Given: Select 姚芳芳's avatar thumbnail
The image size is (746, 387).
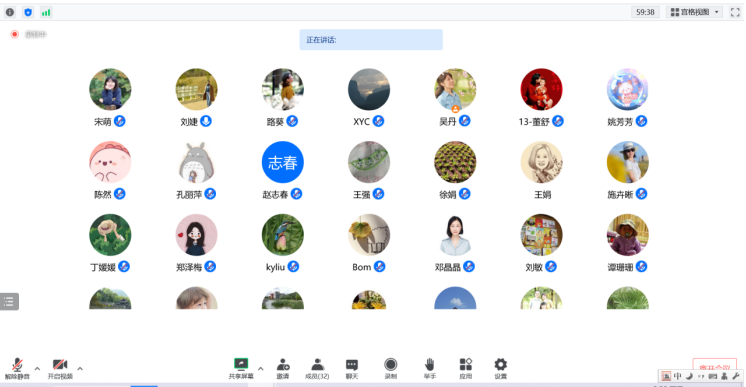Looking at the screenshot, I should click(x=628, y=89).
